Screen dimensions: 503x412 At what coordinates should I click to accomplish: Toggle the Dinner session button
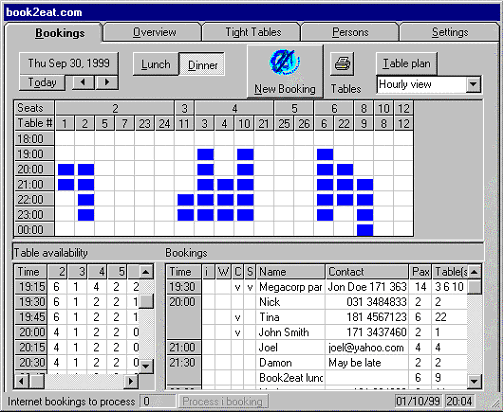coord(202,64)
